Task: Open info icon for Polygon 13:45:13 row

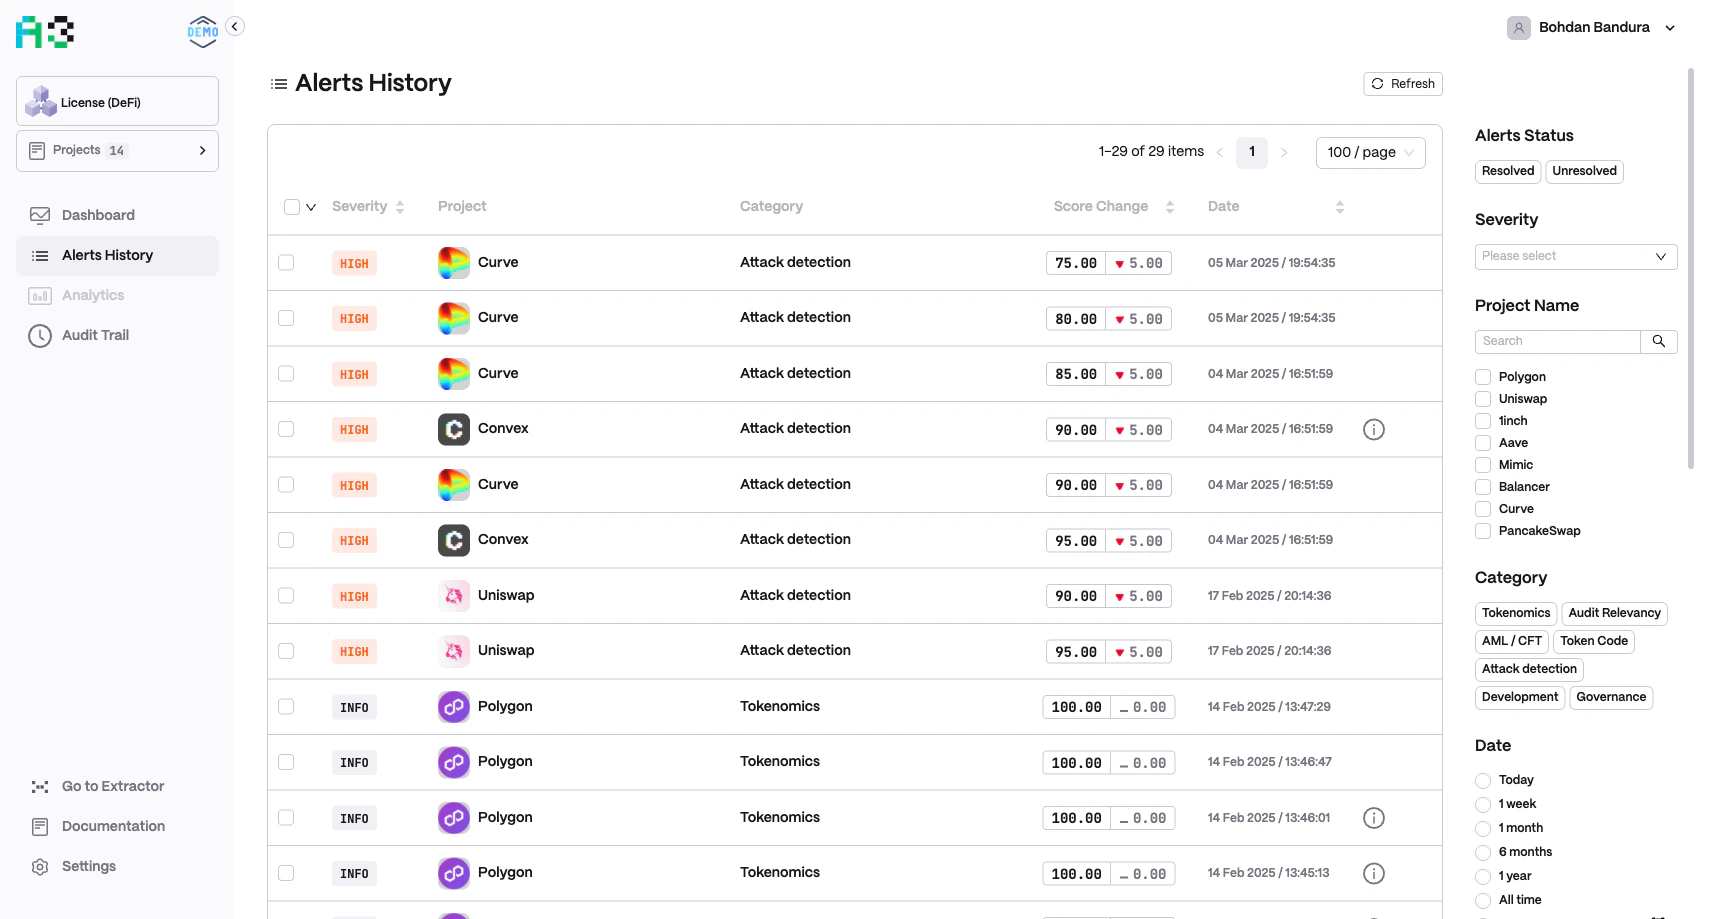Action: pyautogui.click(x=1374, y=874)
